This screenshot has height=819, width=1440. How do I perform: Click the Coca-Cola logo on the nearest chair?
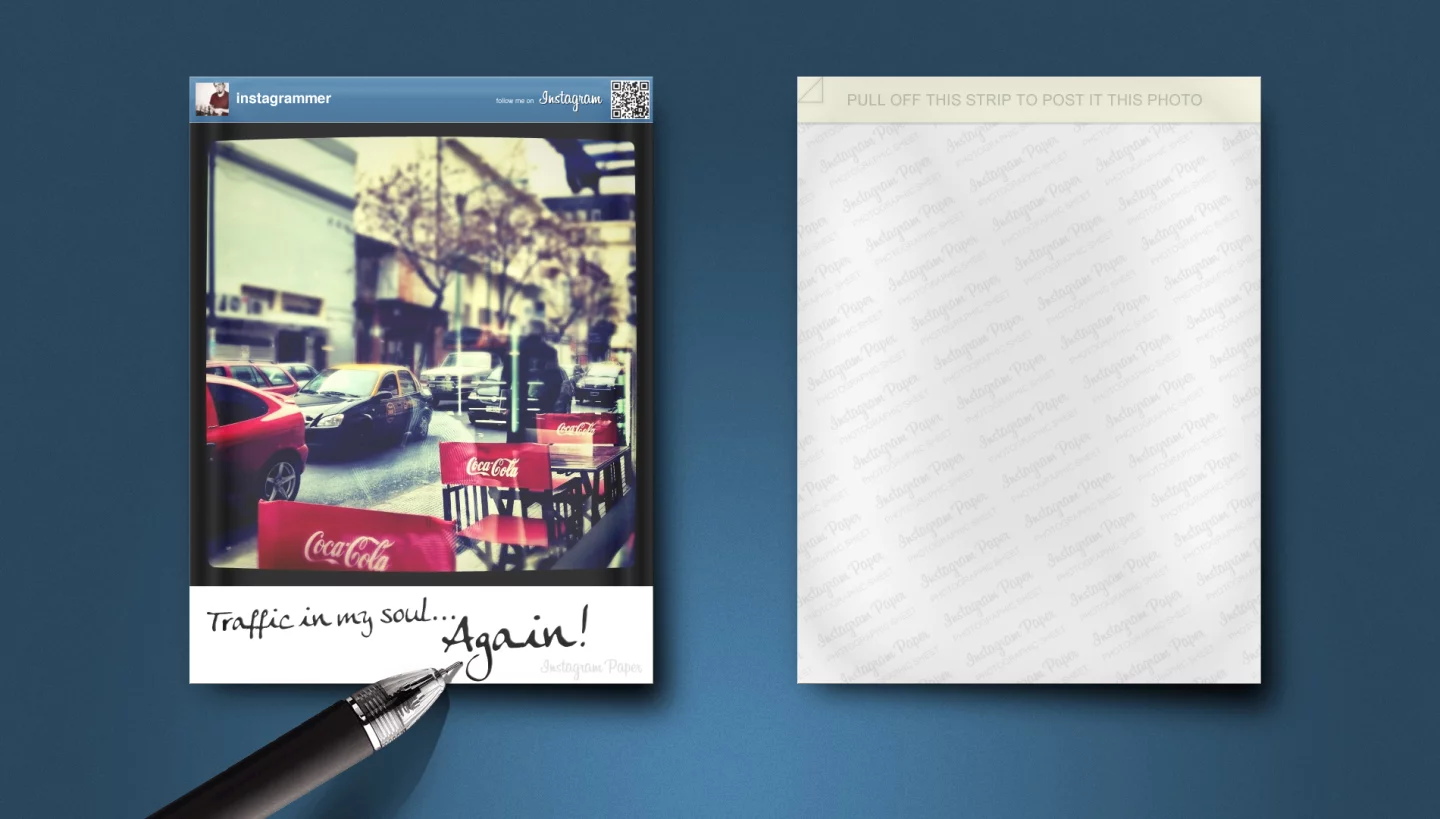coord(348,548)
